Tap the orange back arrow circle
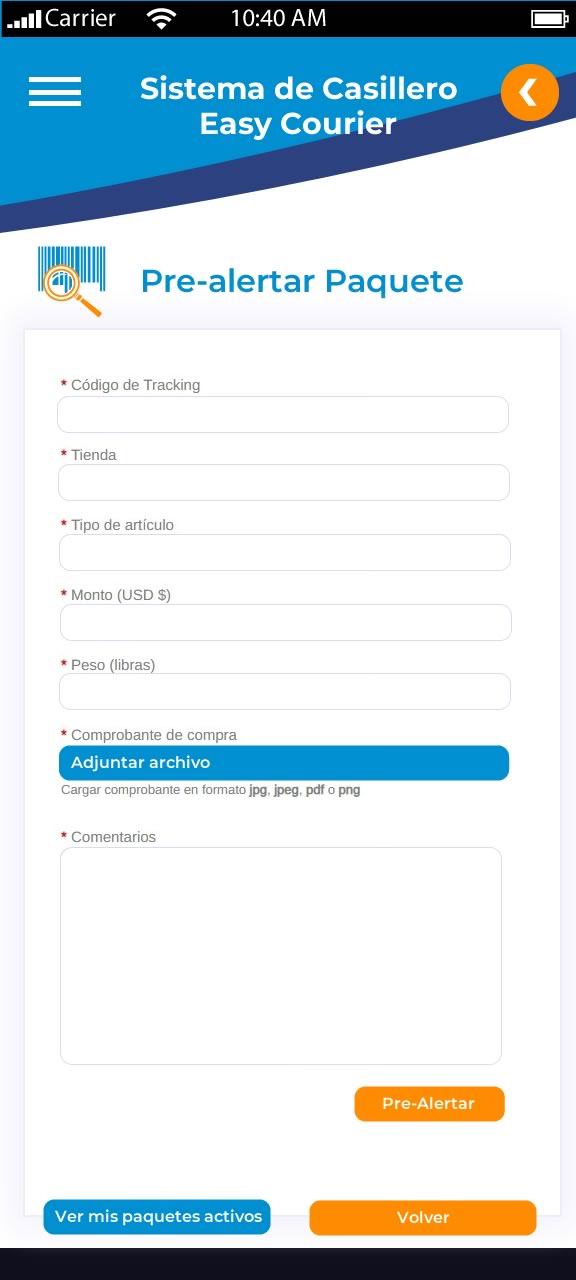 coord(530,92)
